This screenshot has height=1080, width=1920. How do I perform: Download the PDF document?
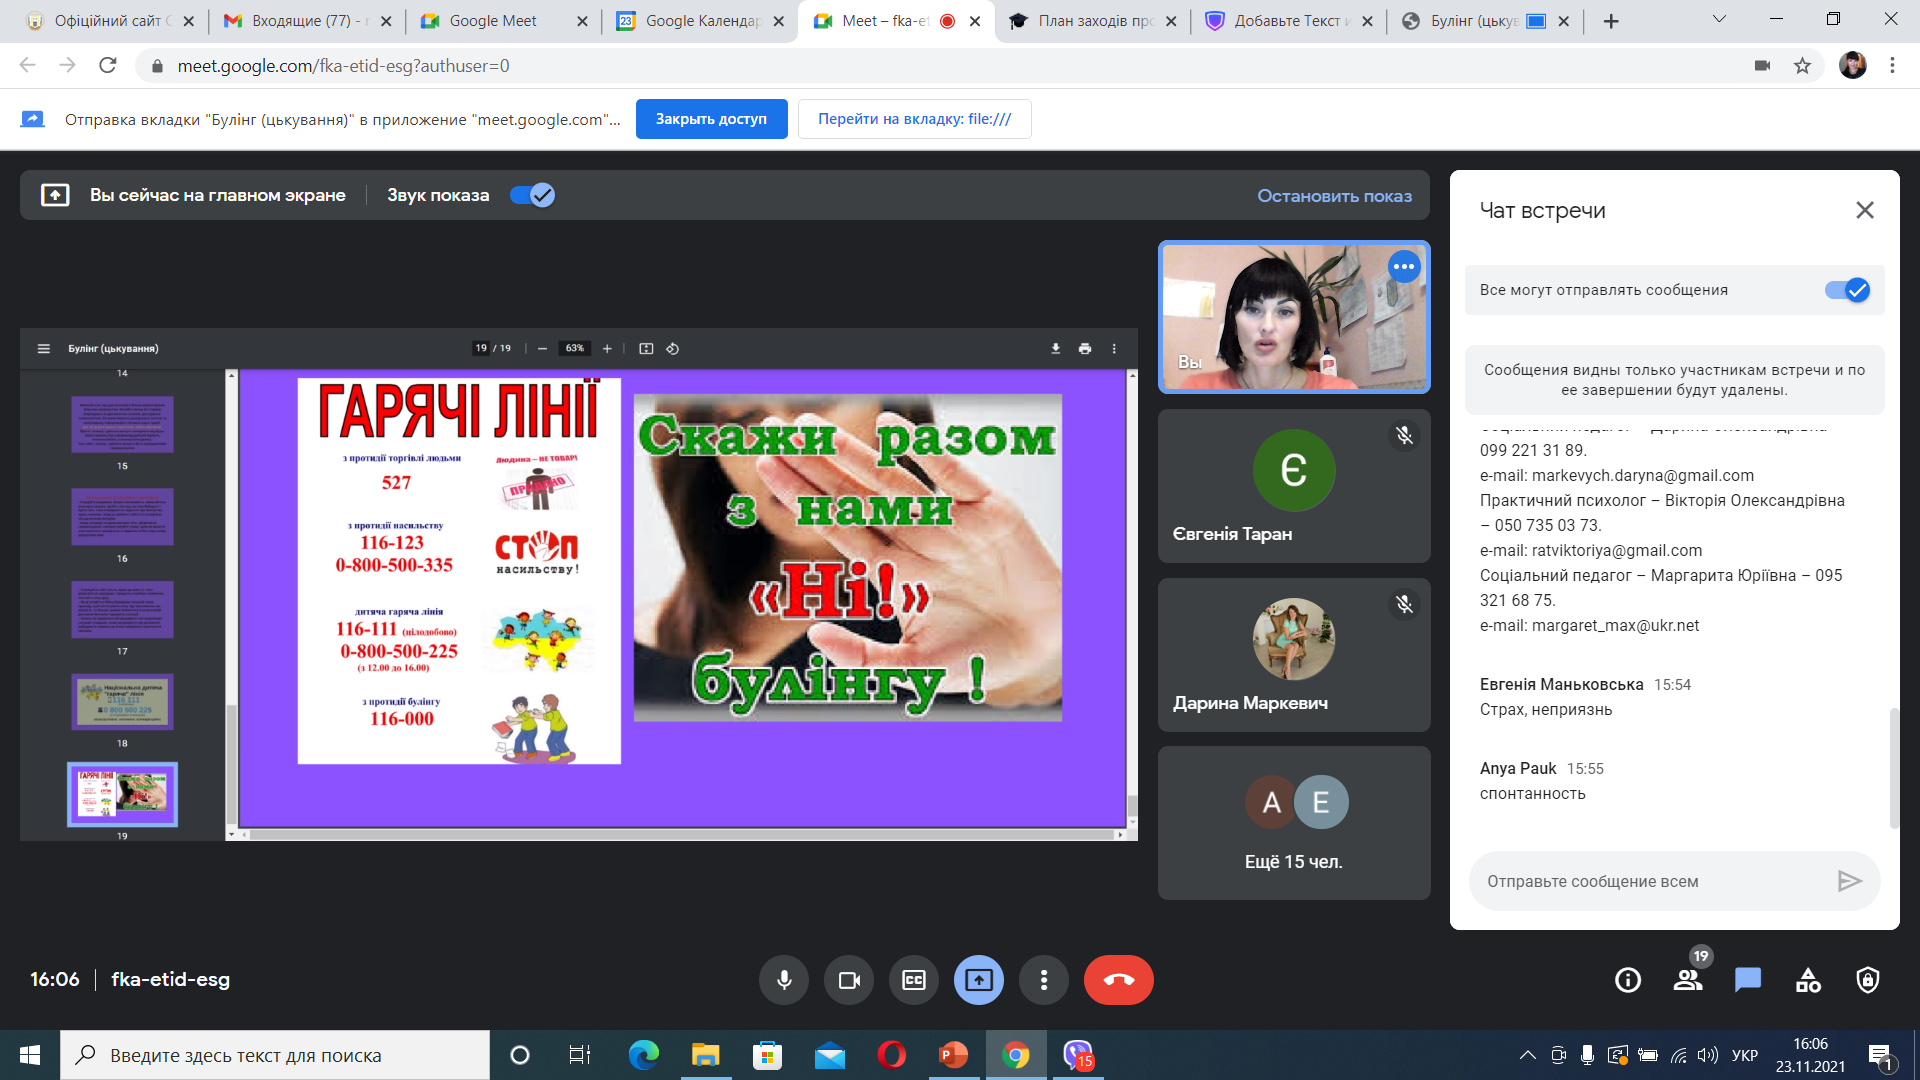[x=1055, y=348]
